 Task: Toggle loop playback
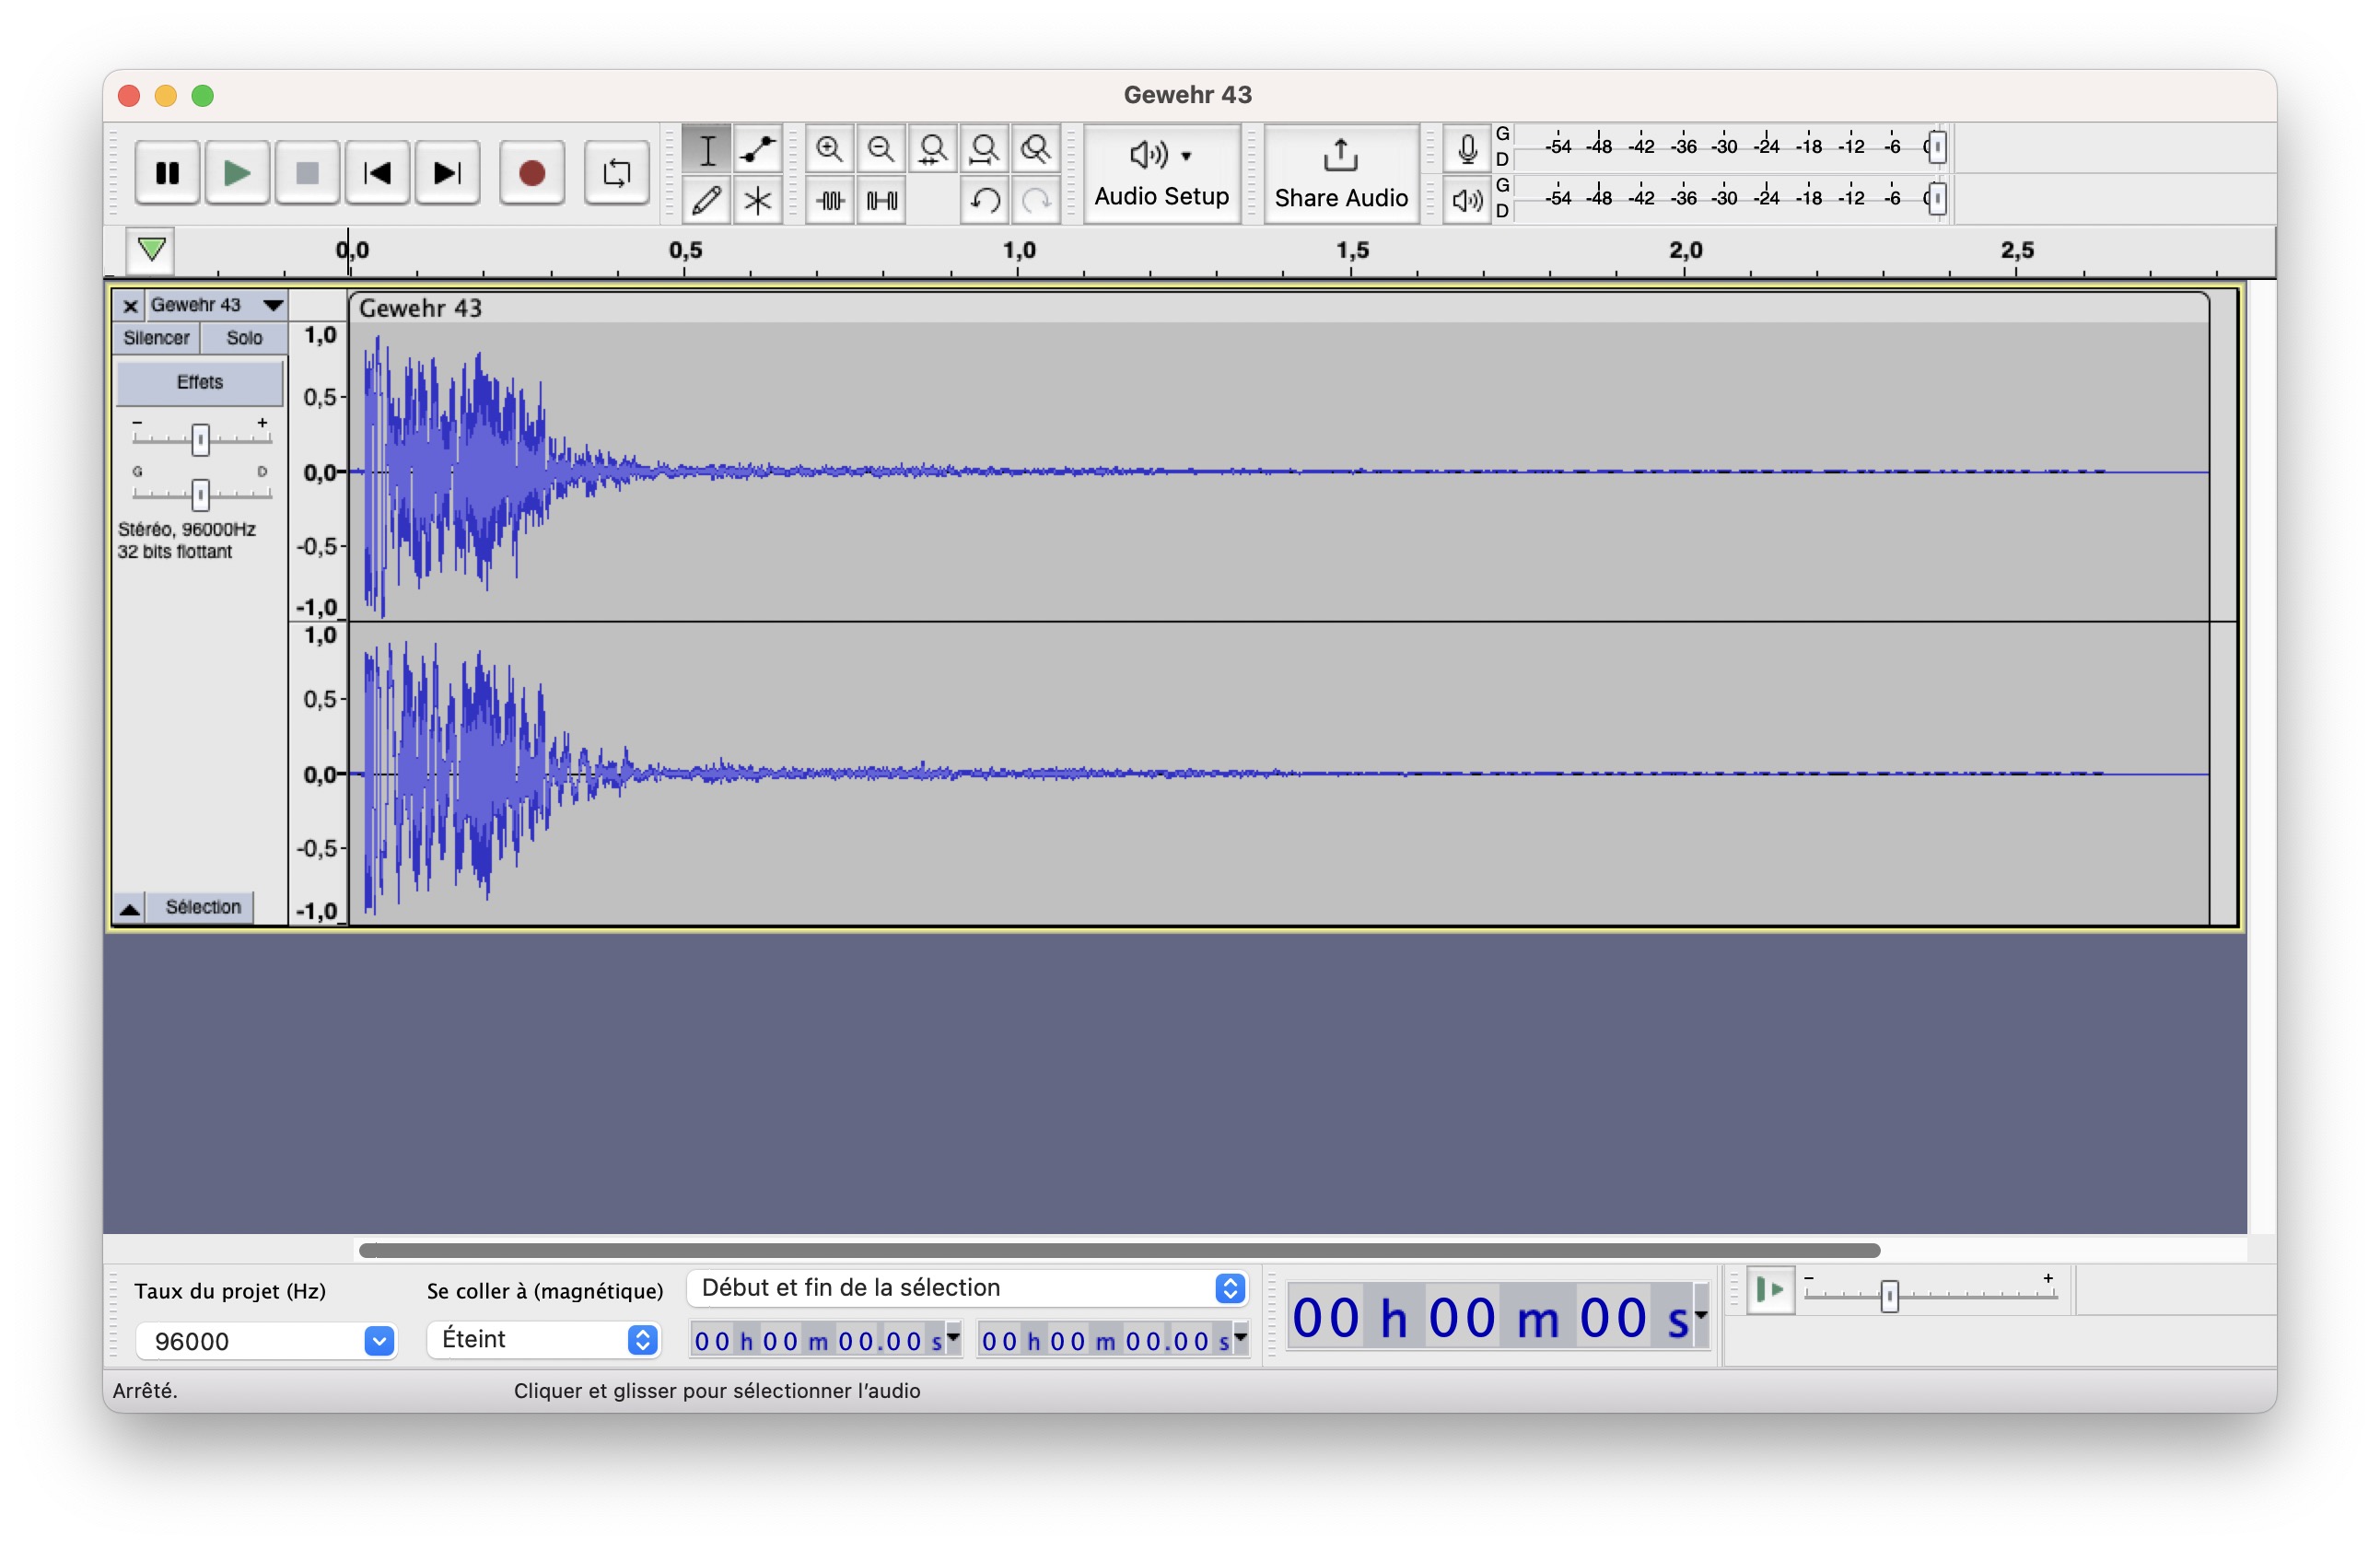(617, 172)
